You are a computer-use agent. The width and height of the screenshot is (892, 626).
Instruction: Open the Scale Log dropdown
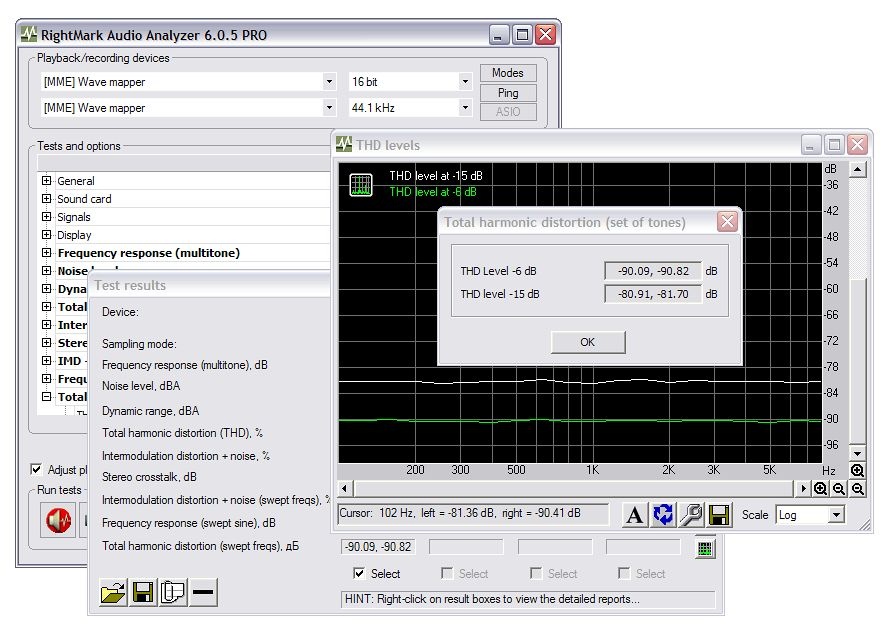[836, 515]
